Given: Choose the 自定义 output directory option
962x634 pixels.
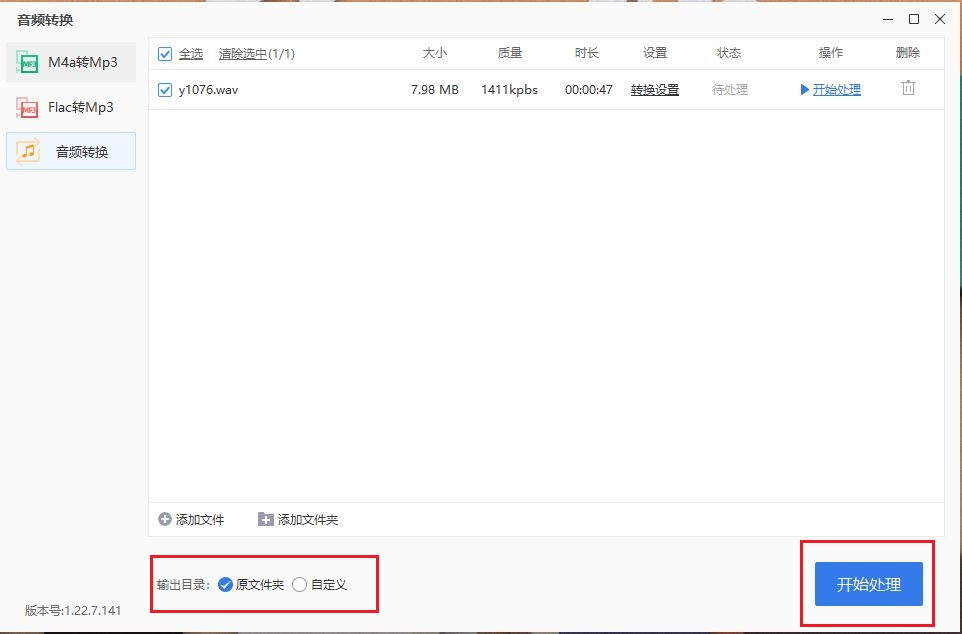Looking at the screenshot, I should click(x=300, y=584).
